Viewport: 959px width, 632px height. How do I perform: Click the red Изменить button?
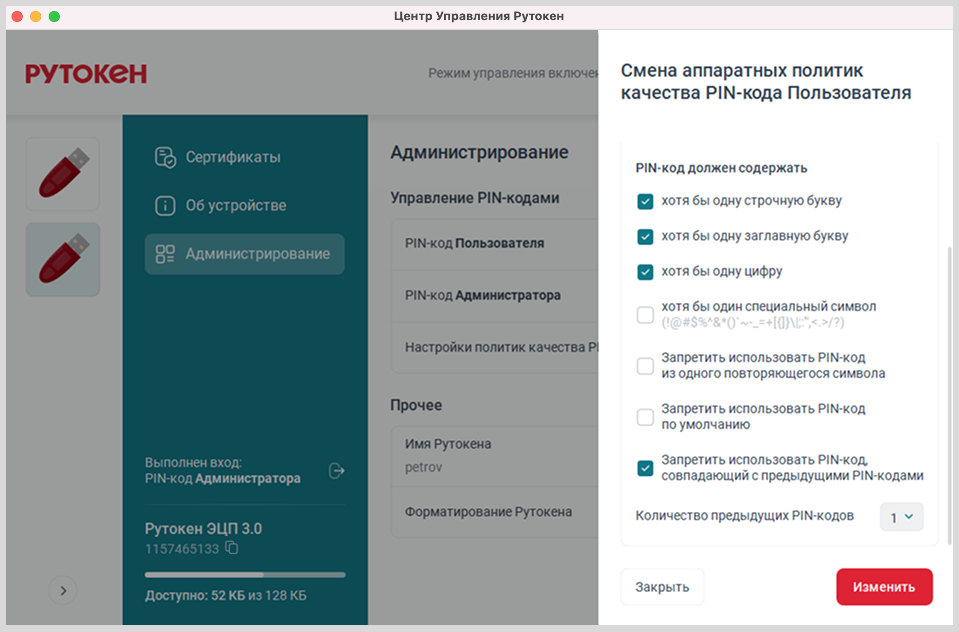[884, 587]
